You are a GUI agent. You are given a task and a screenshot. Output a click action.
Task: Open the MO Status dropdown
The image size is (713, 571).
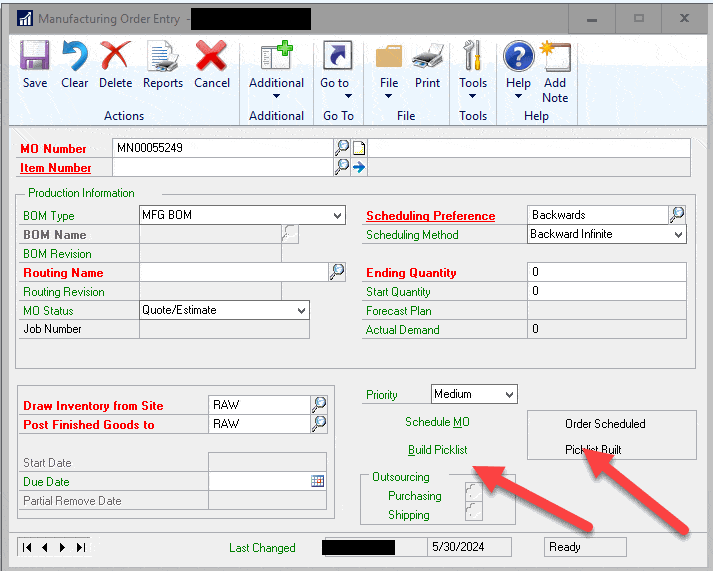(x=301, y=311)
